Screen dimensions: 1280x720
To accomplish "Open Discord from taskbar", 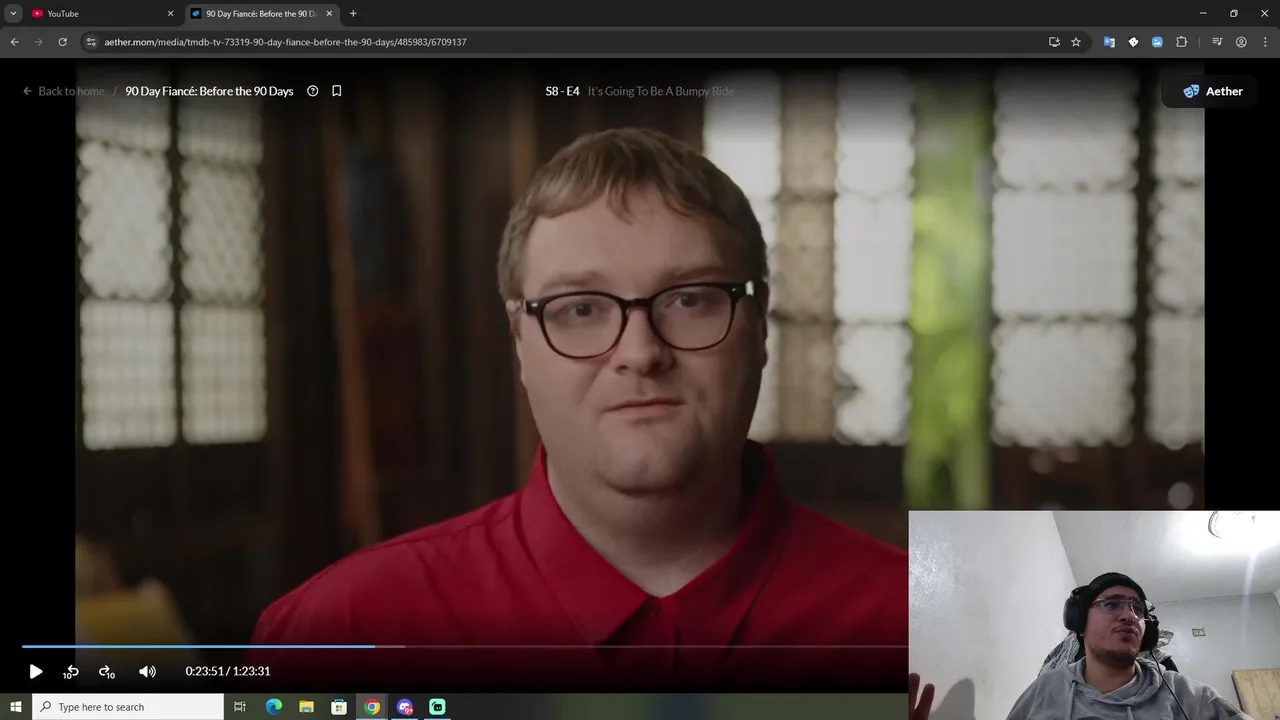I will tap(405, 707).
